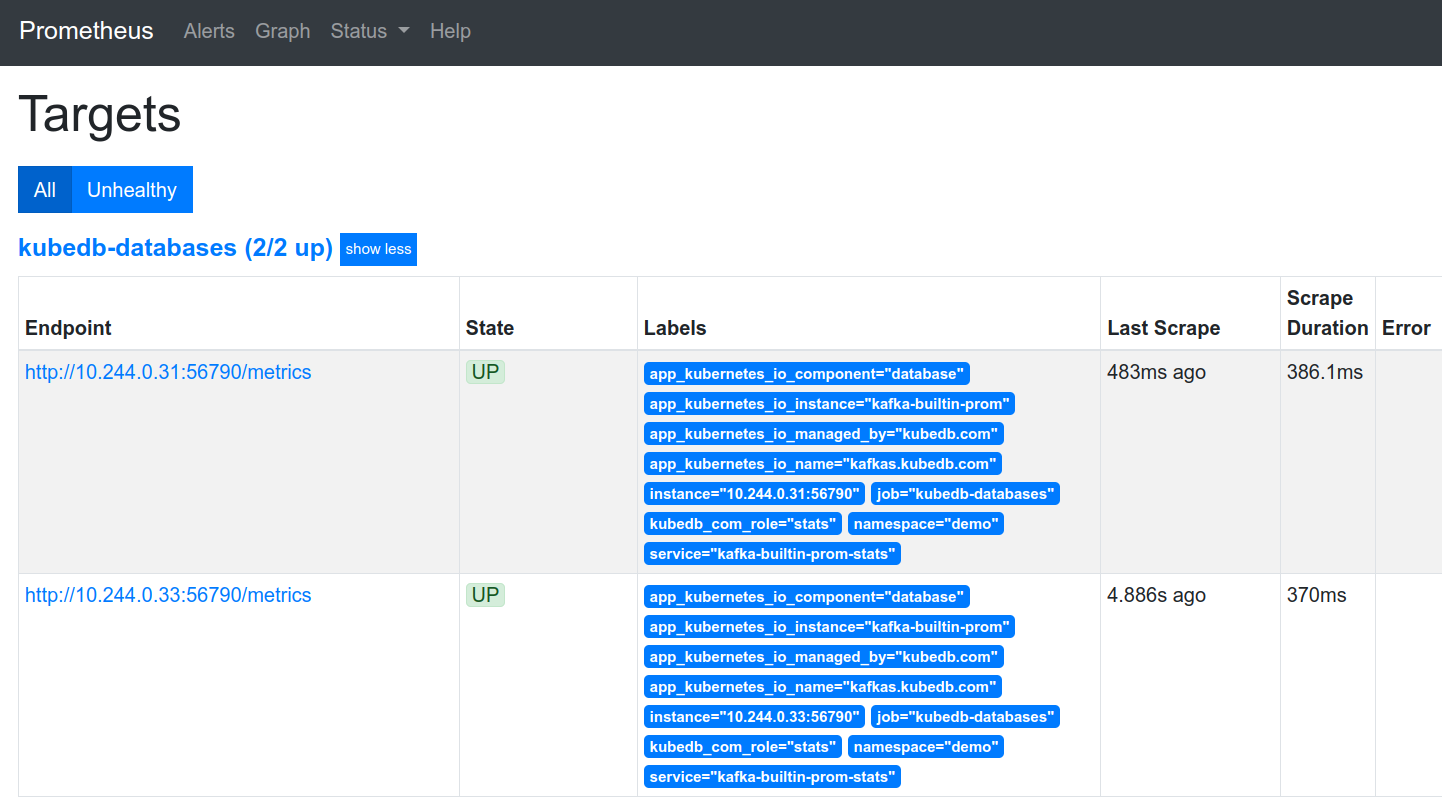Click first row's job="kubedb-databases" label
The height and width of the screenshot is (799, 1442).
(x=965, y=494)
